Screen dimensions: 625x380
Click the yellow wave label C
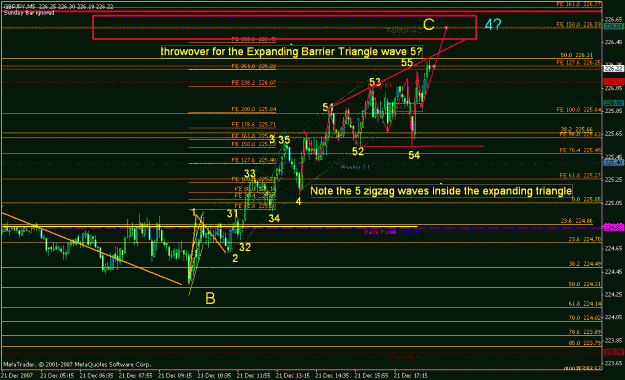428,25
